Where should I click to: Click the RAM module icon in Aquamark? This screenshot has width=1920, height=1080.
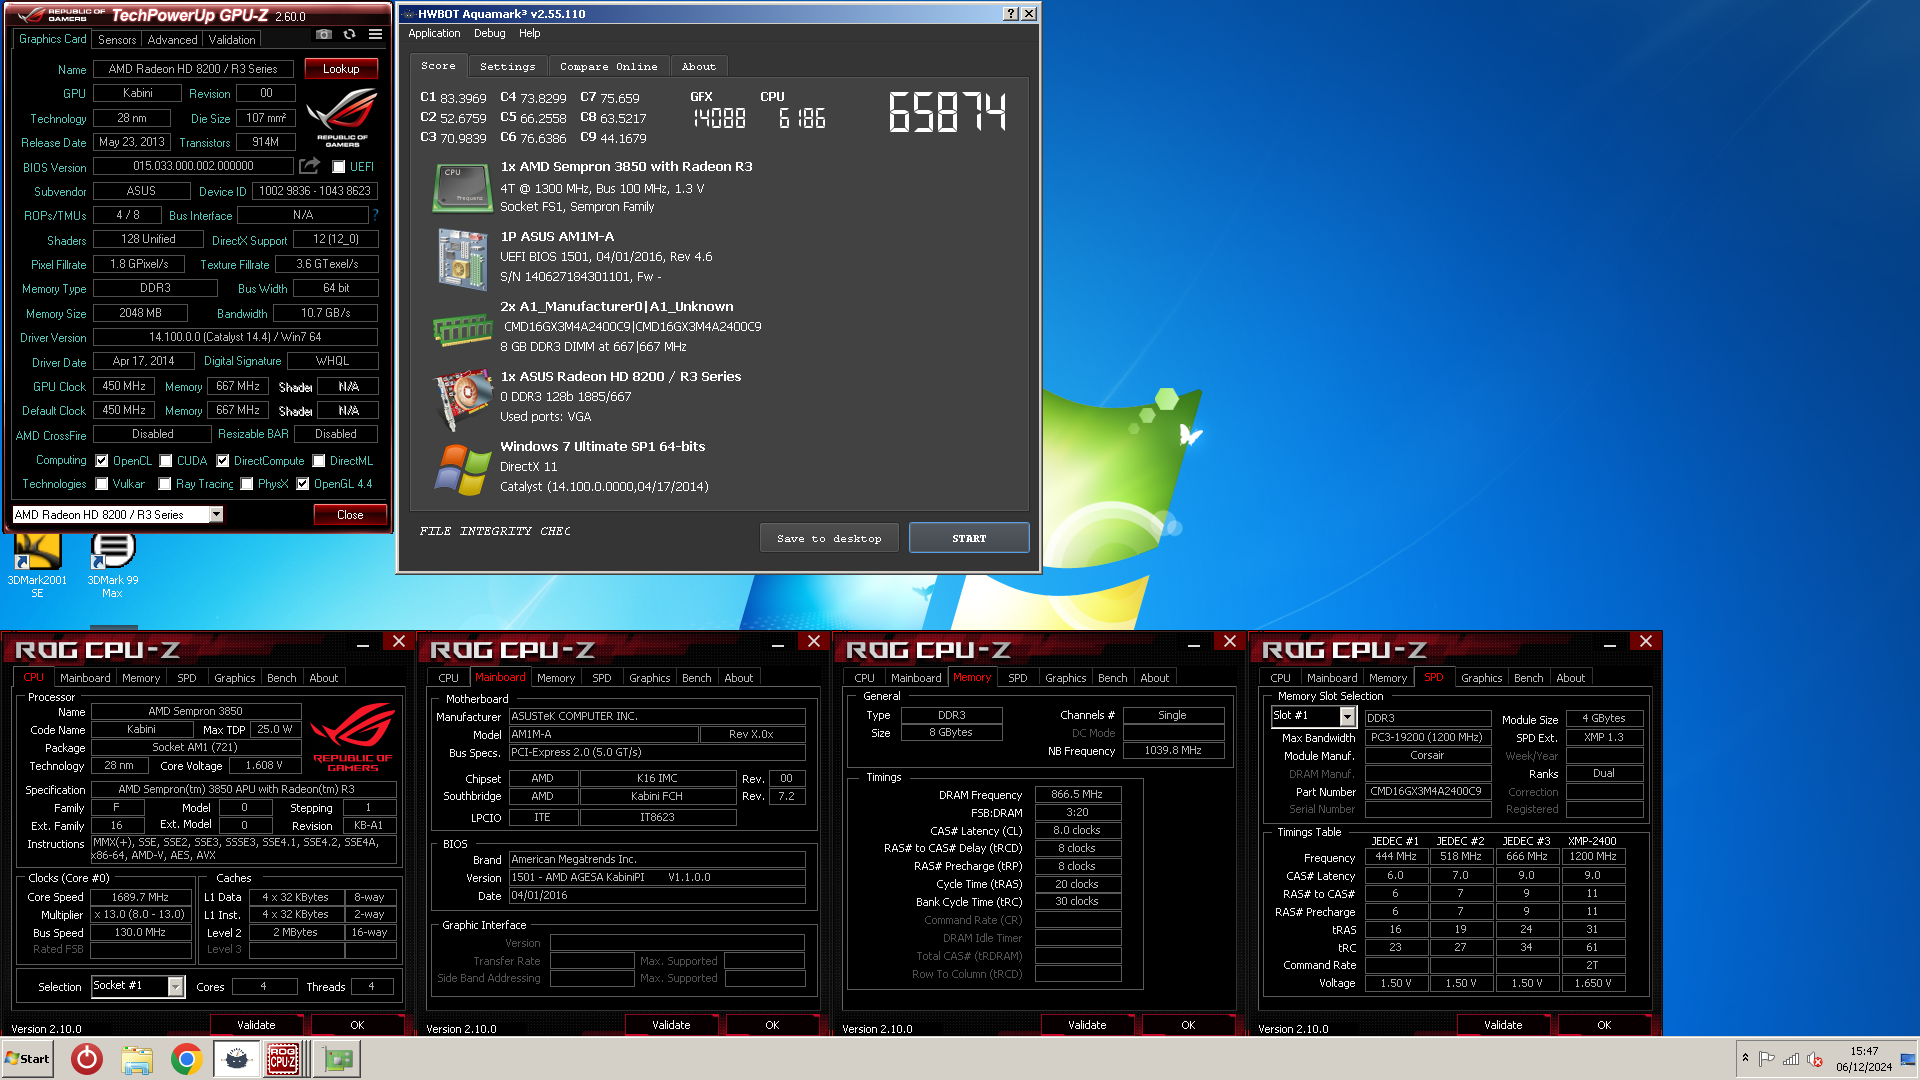462,328
